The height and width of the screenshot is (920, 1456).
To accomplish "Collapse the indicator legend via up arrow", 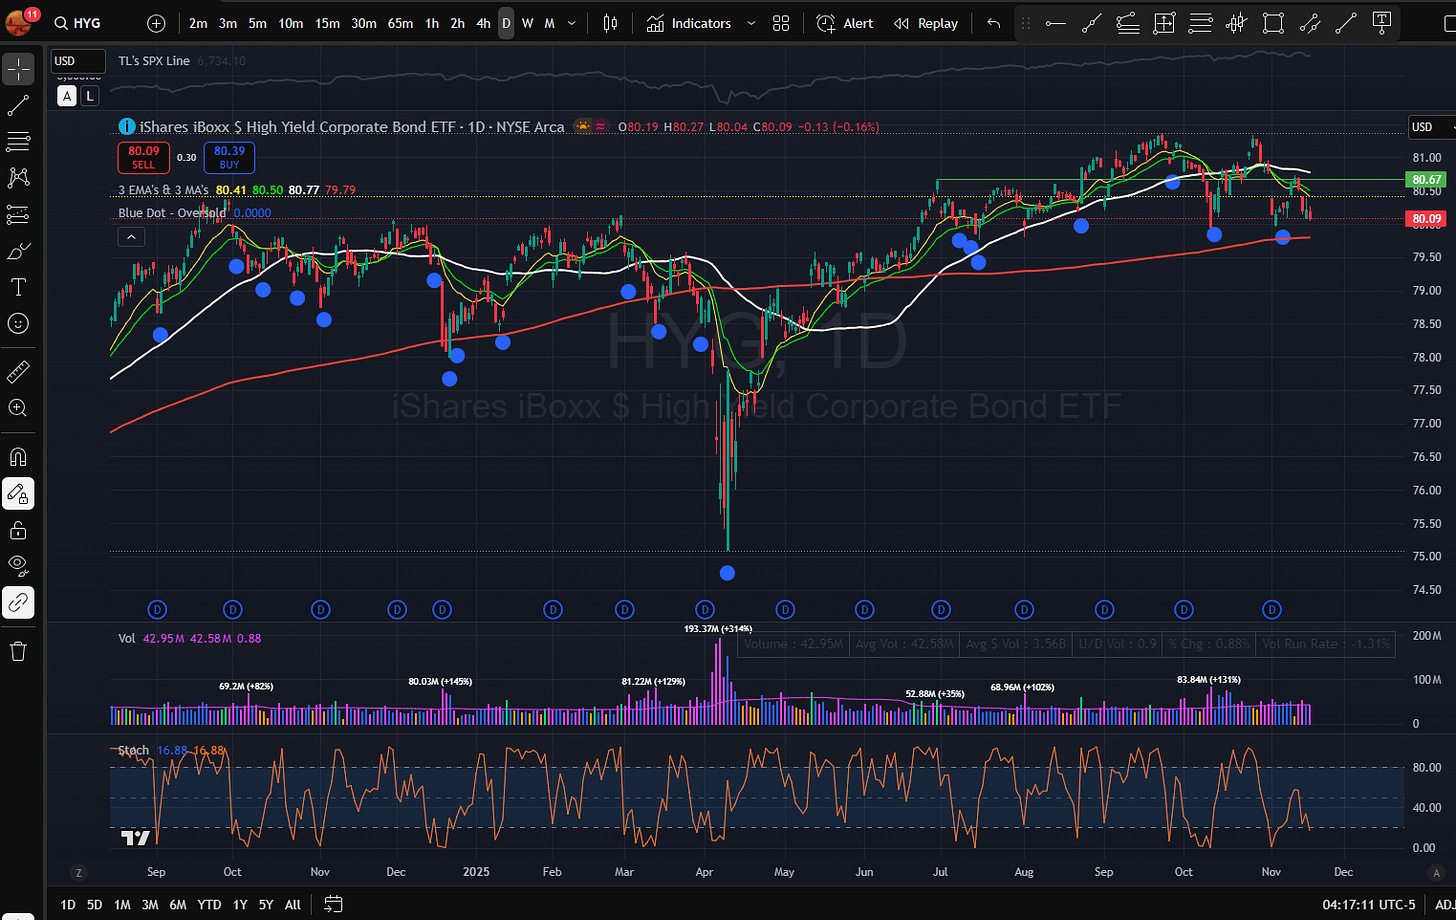I will (131, 236).
